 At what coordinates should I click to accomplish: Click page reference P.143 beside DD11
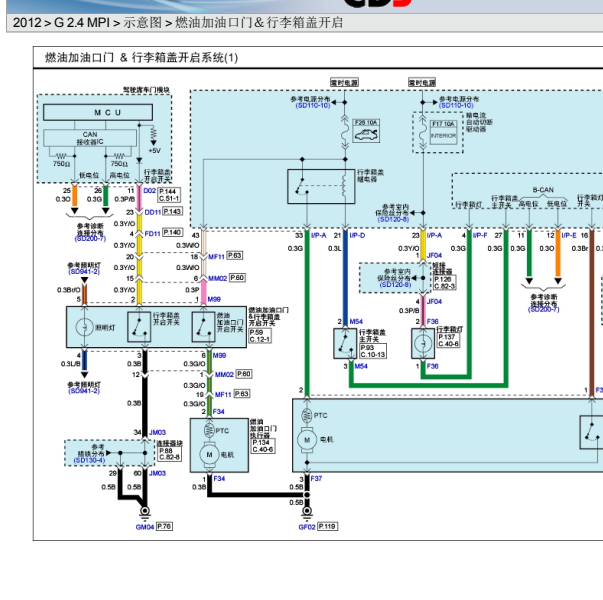click(x=172, y=212)
